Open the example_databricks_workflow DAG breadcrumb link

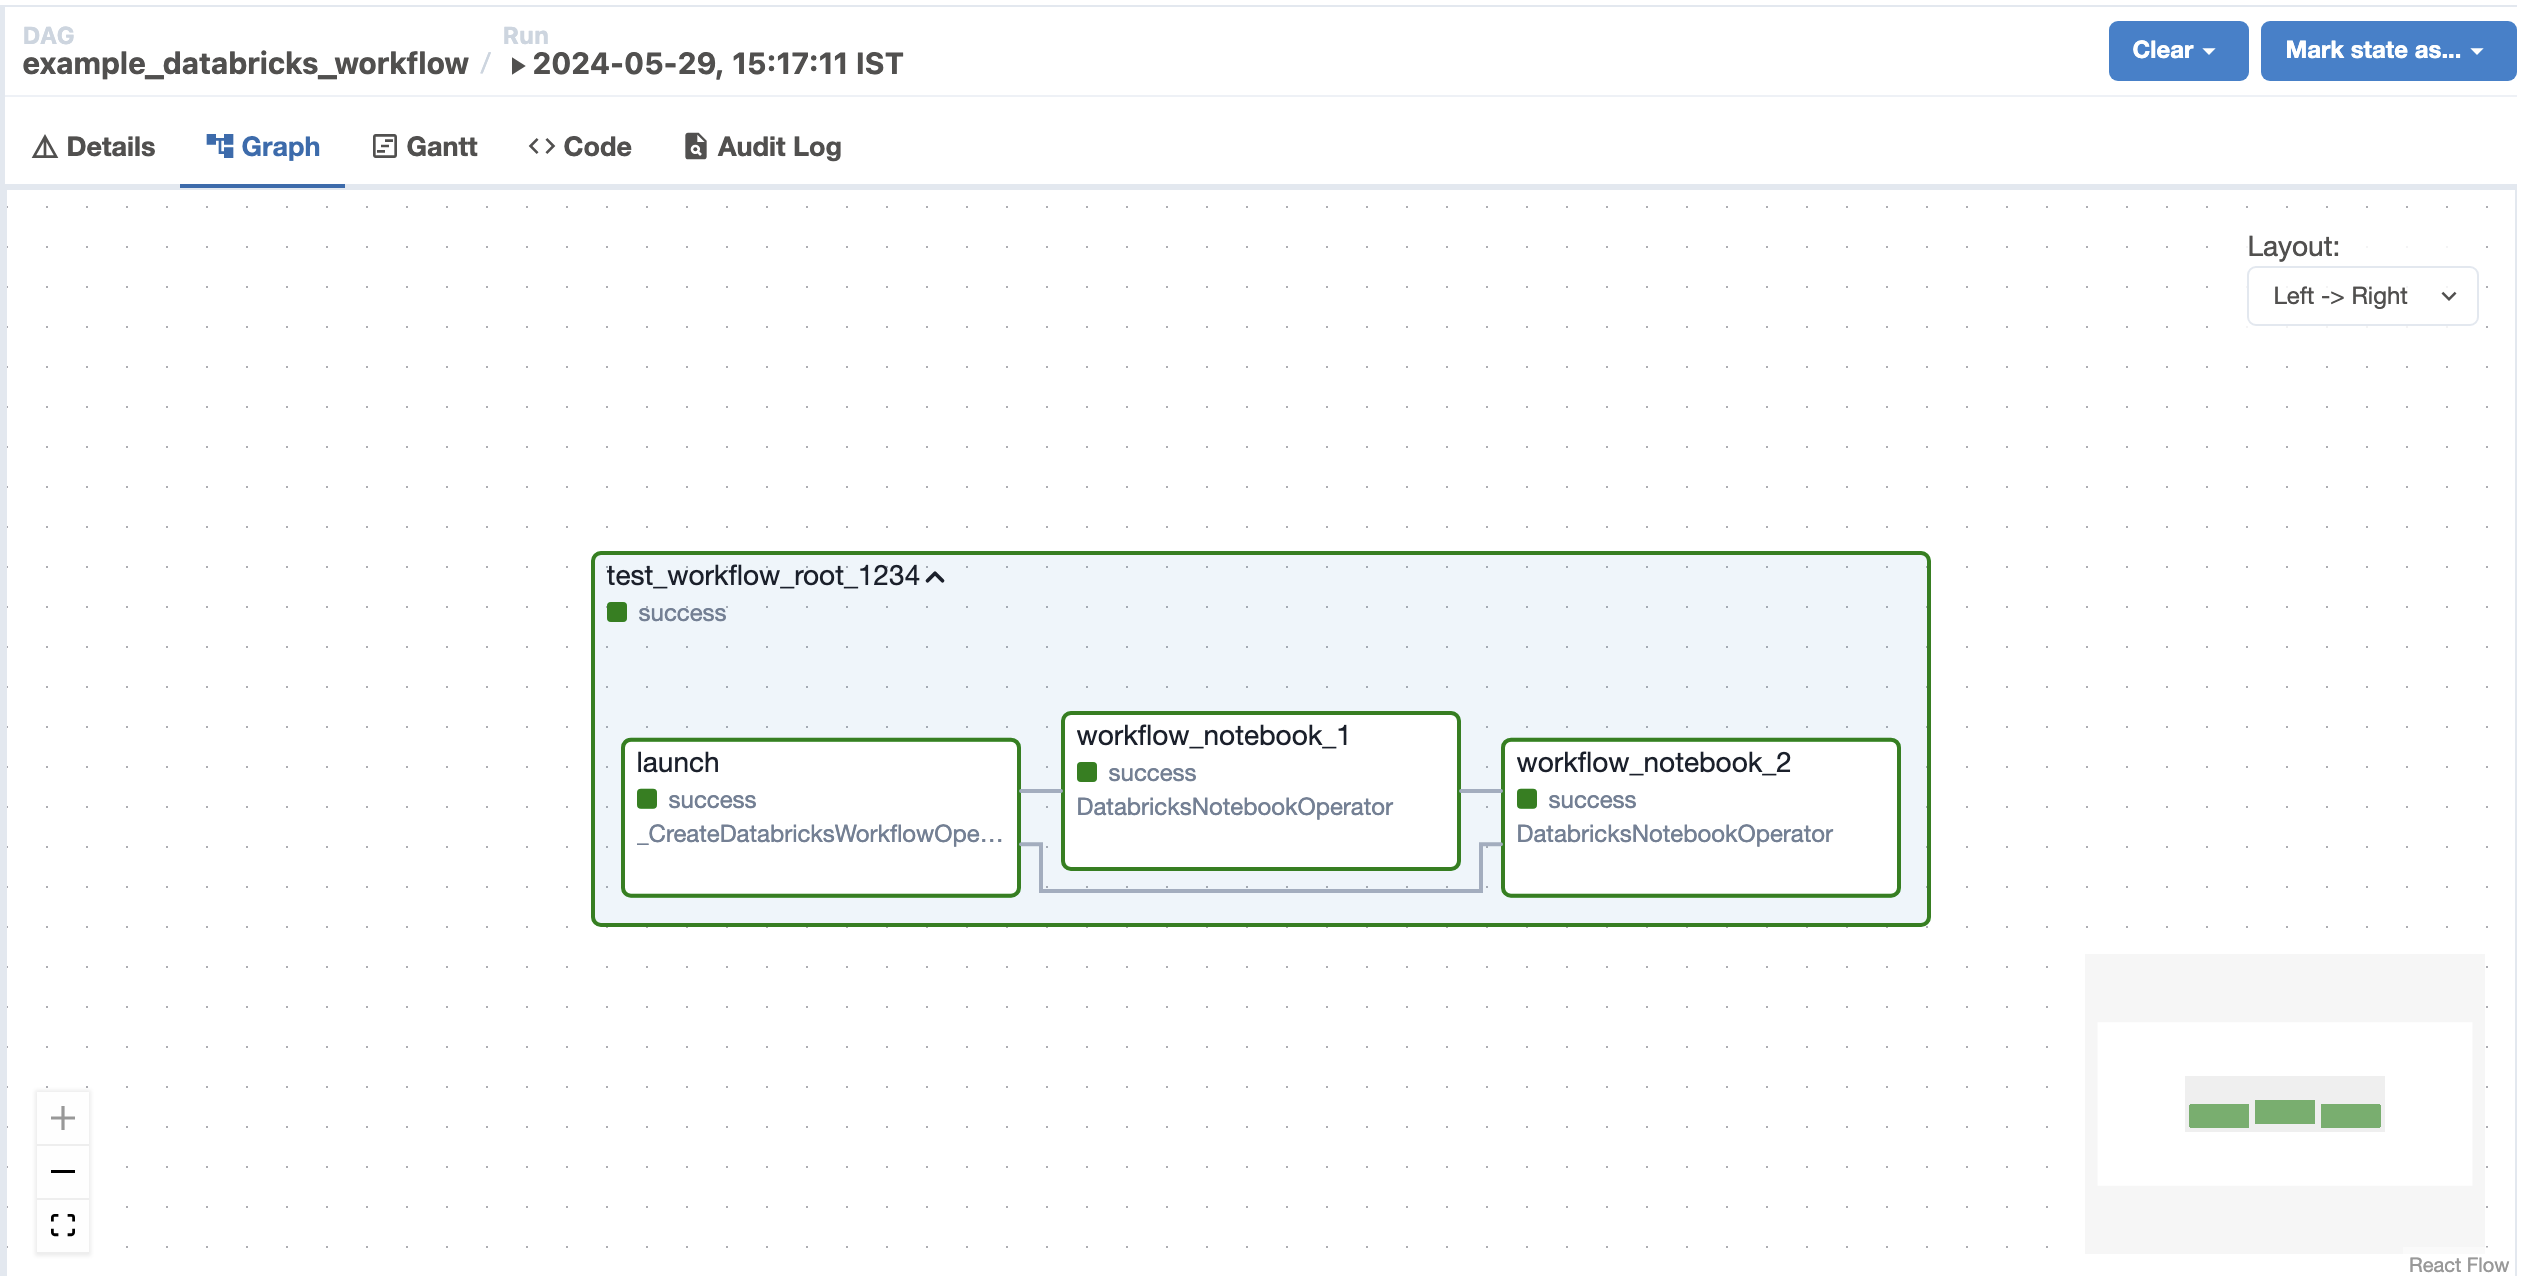tap(245, 63)
